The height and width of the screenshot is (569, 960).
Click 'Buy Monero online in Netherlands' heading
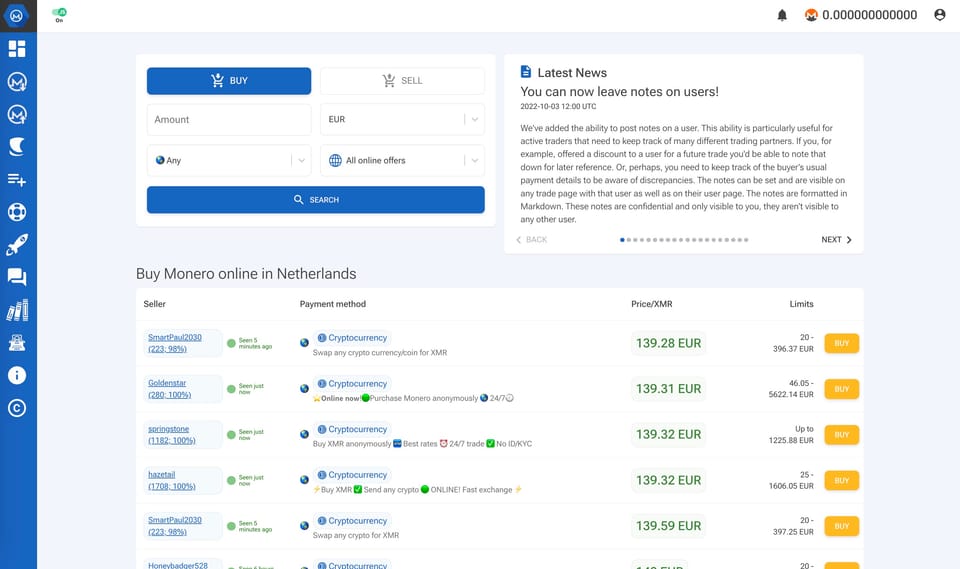[246, 274]
